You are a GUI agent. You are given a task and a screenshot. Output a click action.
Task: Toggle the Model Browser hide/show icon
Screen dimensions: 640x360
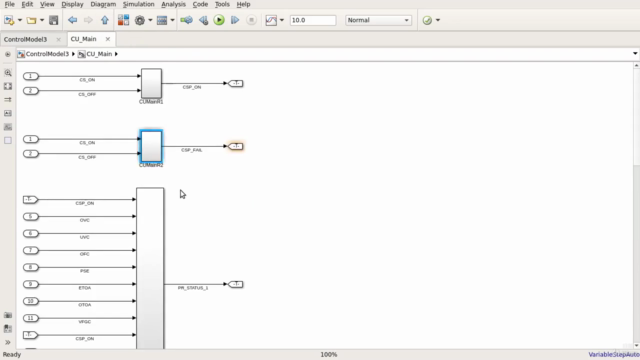pyautogui.click(x=8, y=54)
